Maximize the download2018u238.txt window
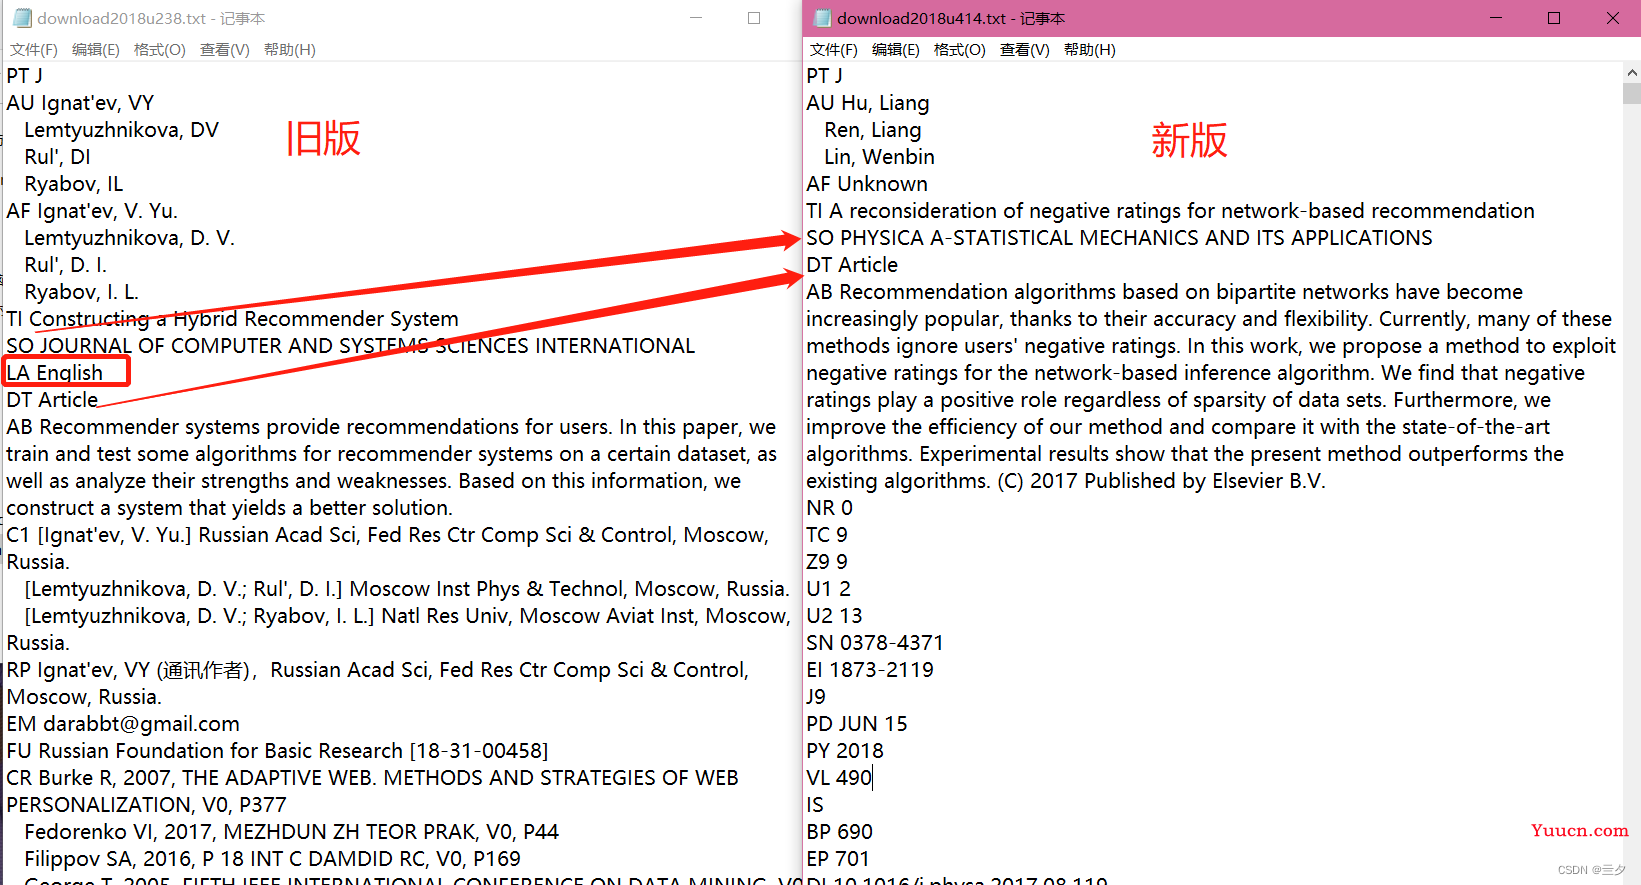The image size is (1641, 885). pos(754,18)
